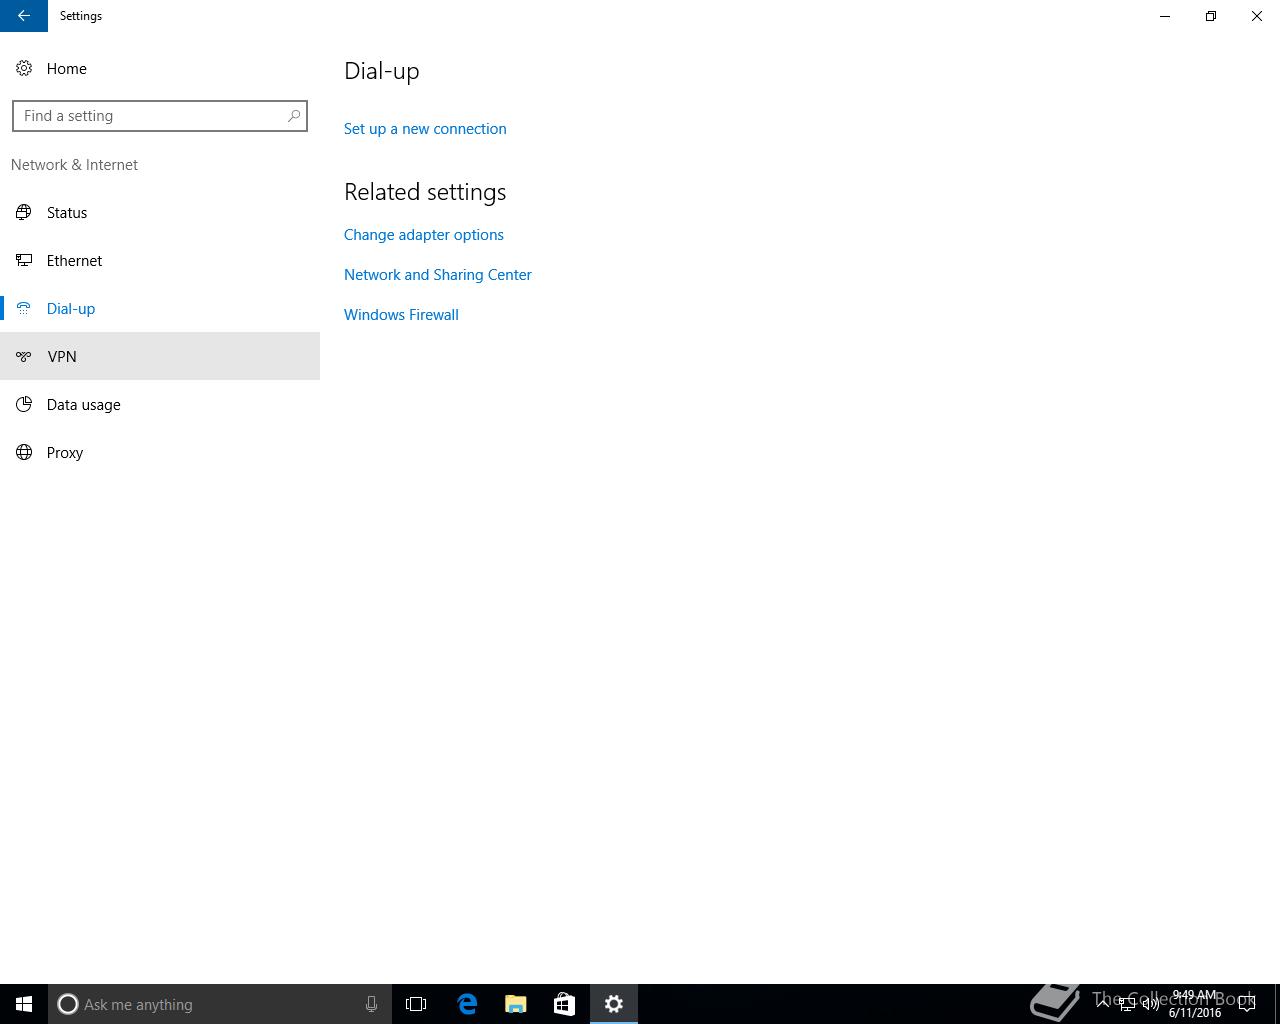Click the network tray icon
Screen dimensions: 1280x1024
click(1127, 1004)
